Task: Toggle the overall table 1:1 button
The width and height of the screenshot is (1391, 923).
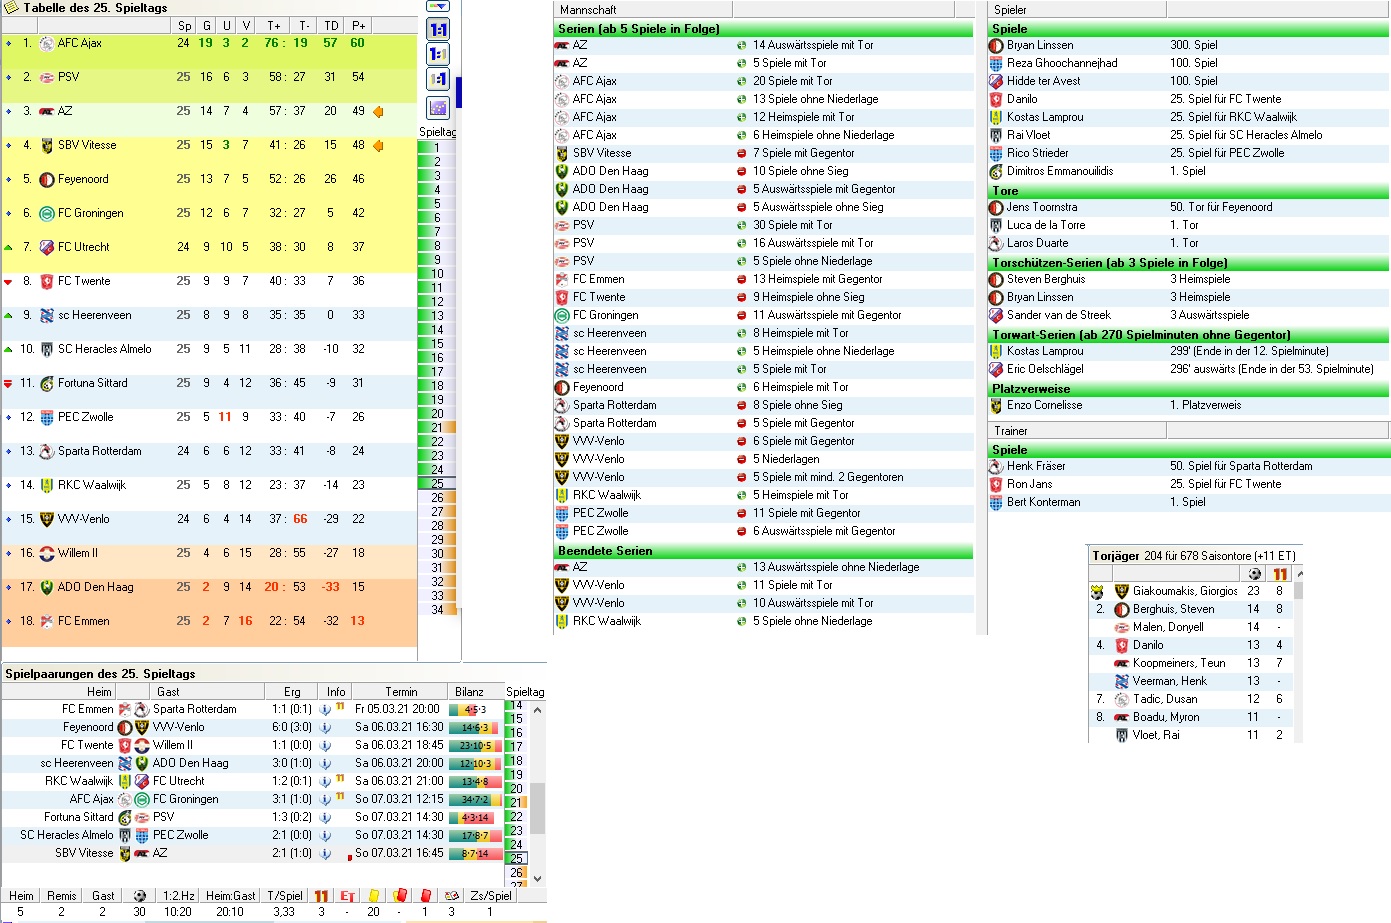Action: 438,30
